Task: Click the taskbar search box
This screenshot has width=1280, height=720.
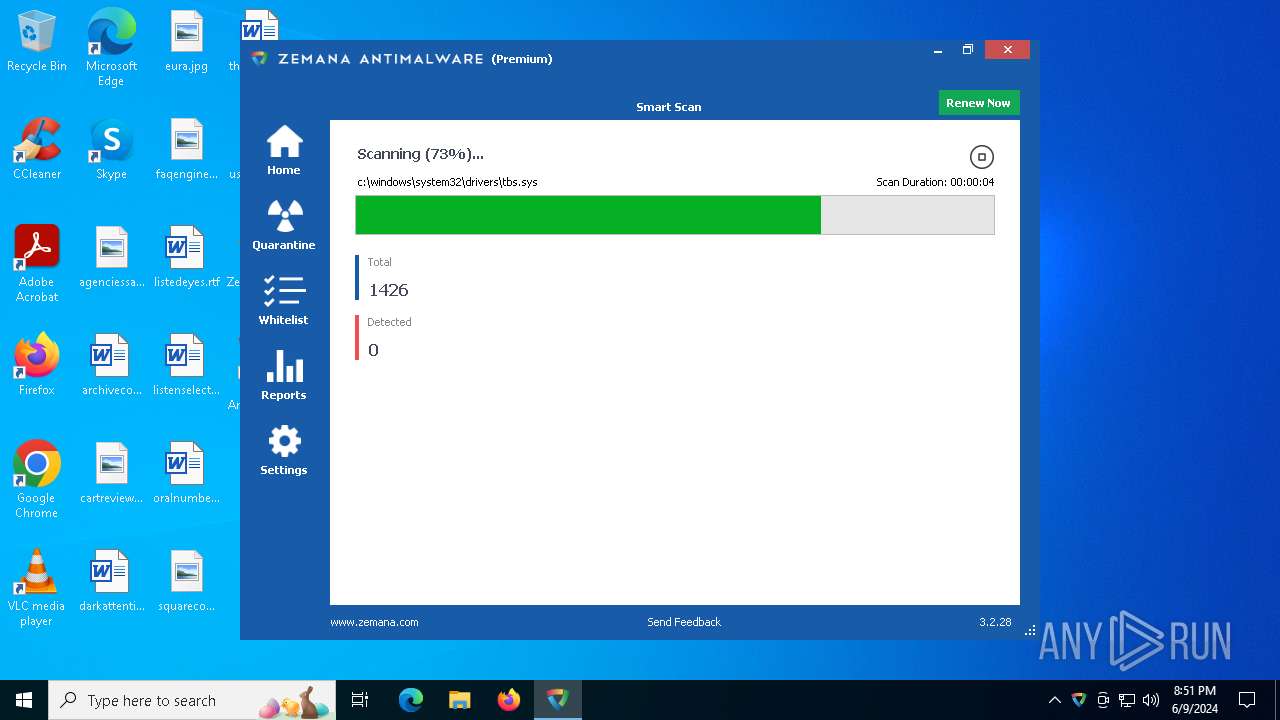Action: pos(192,700)
